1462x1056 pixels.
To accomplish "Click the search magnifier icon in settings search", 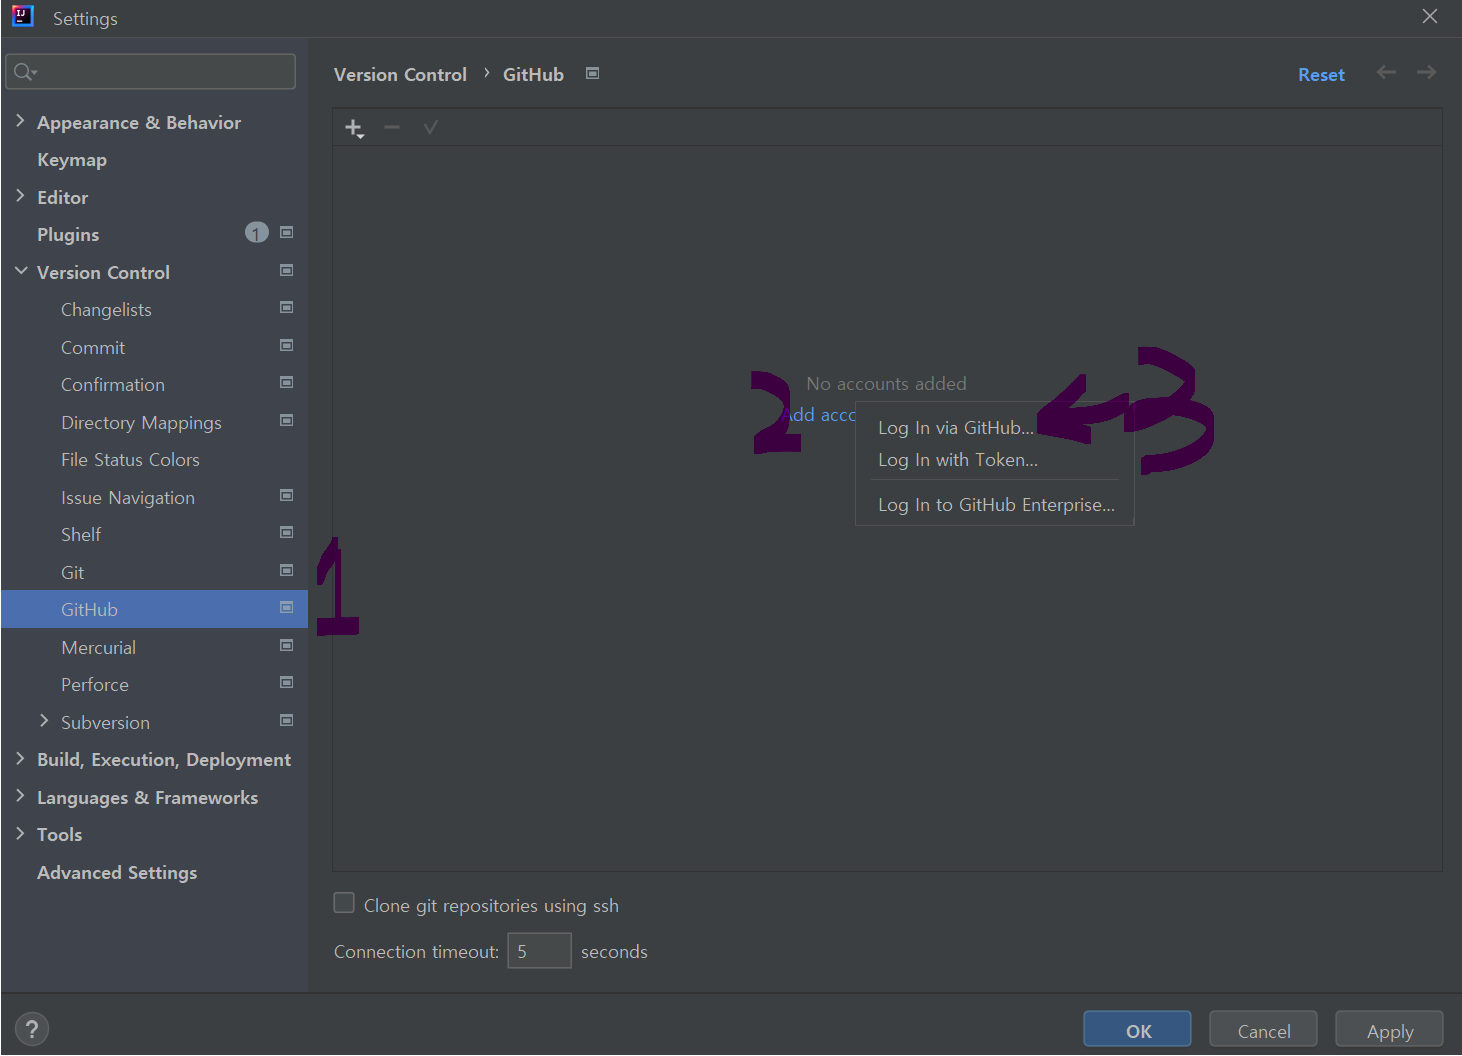I will [x=24, y=72].
